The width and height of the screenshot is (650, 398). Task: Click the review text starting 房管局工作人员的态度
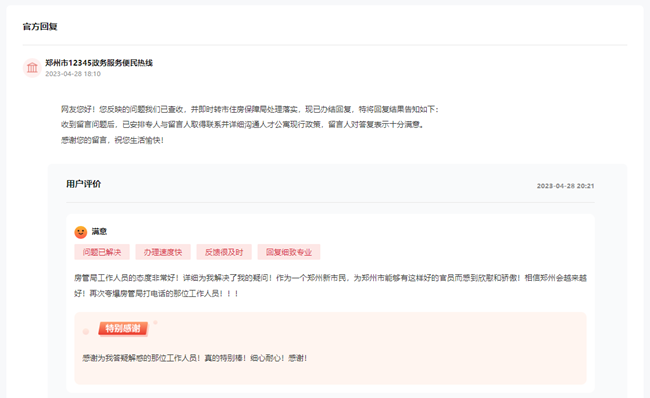pyautogui.click(x=330, y=278)
